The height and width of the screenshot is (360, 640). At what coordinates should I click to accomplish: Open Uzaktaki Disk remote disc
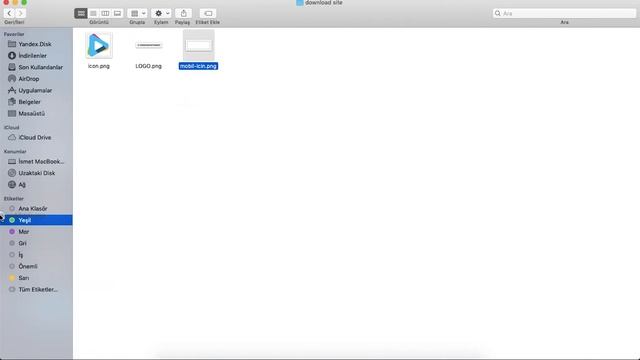[36, 173]
